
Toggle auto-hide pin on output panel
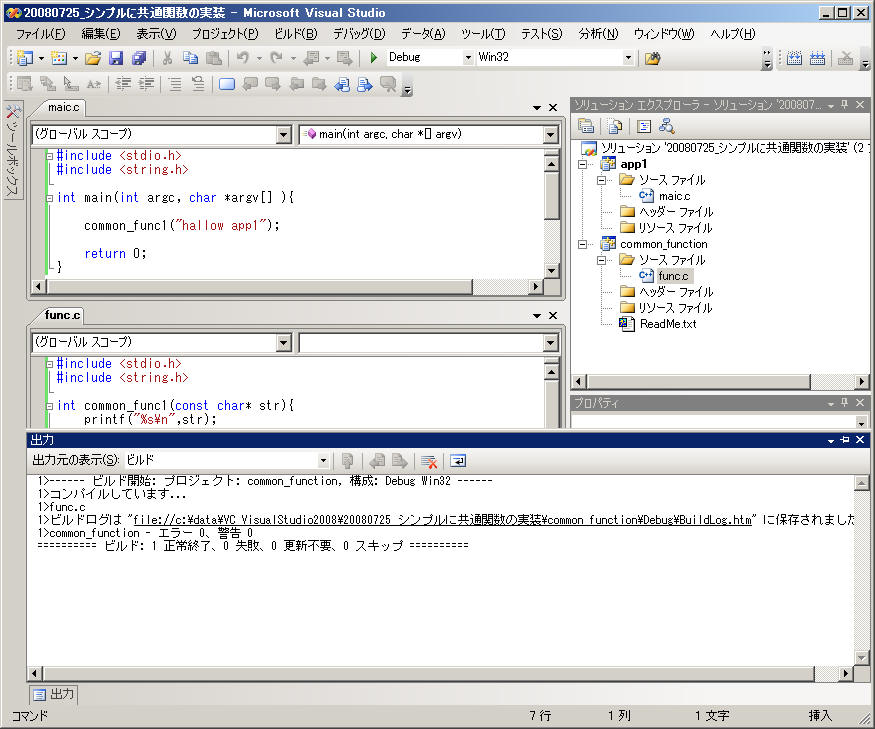click(845, 440)
